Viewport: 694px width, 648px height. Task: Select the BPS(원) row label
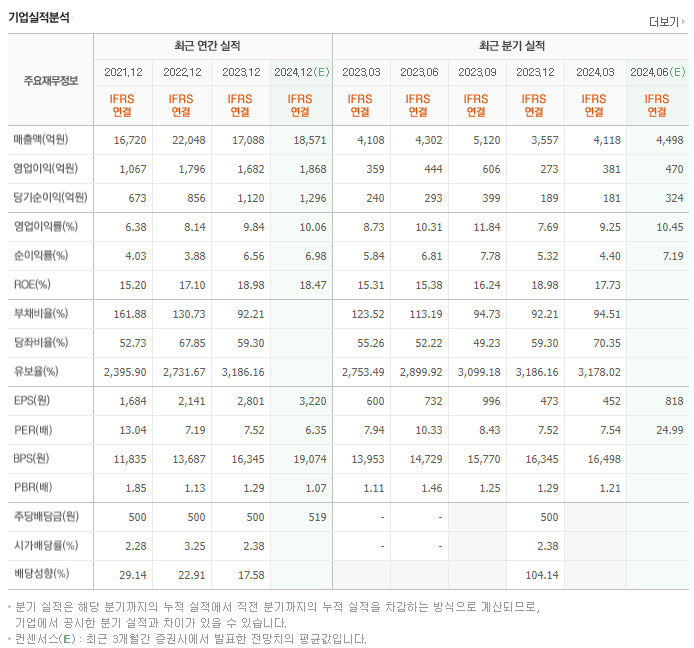(x=31, y=459)
